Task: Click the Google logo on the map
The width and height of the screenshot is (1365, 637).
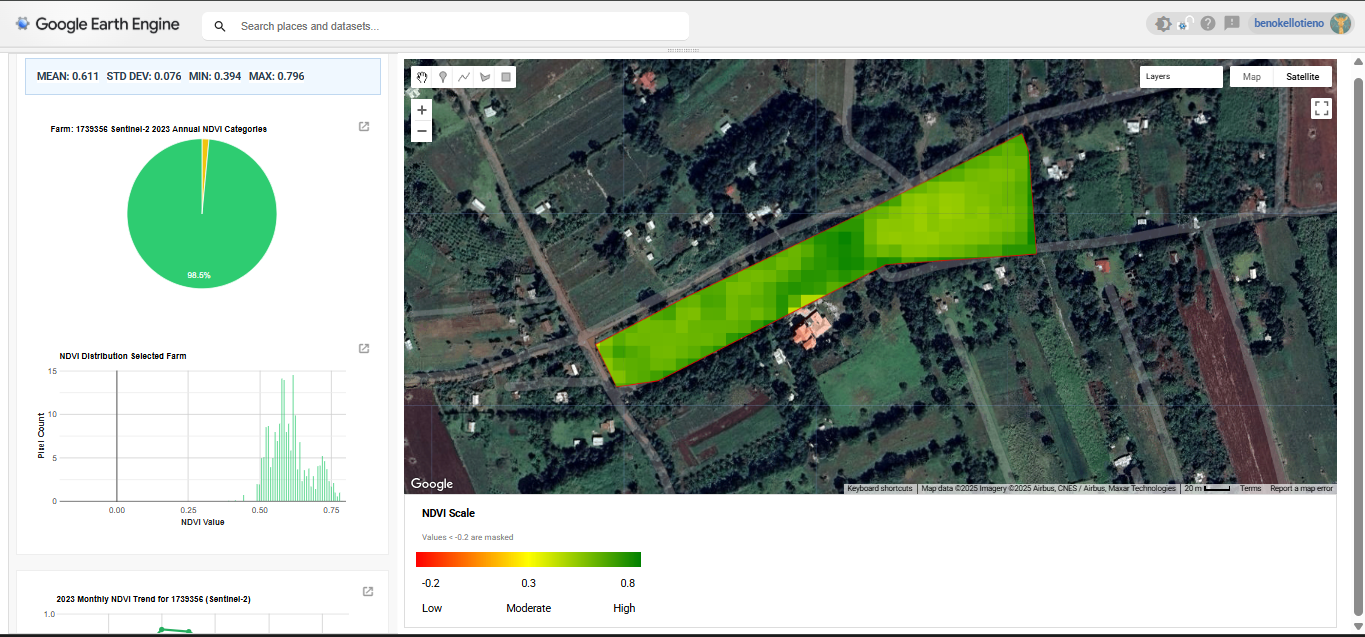Action: (432, 484)
